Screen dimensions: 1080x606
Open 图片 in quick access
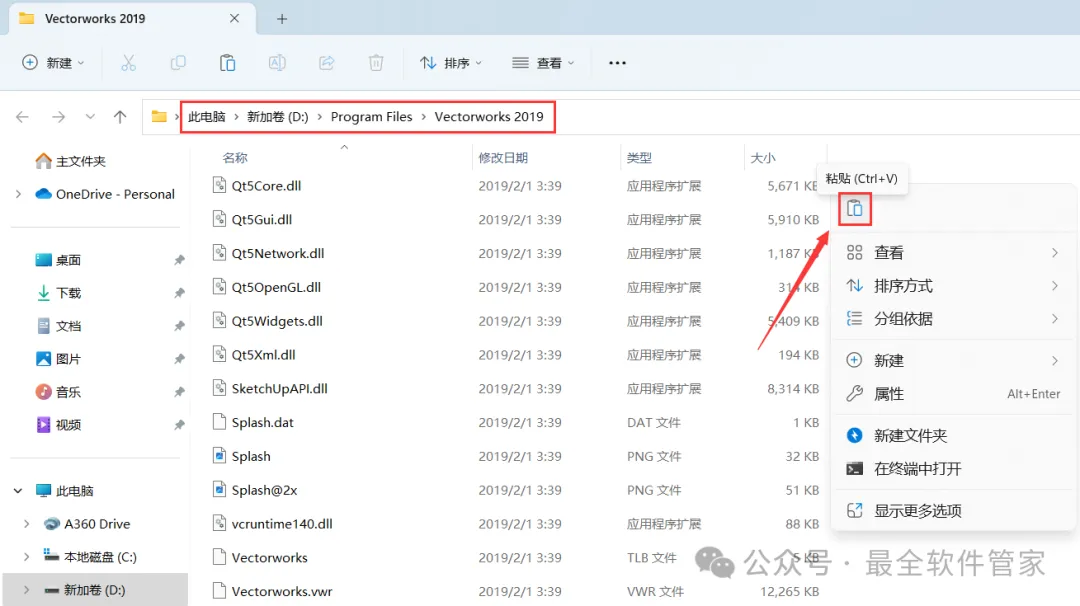(58, 359)
